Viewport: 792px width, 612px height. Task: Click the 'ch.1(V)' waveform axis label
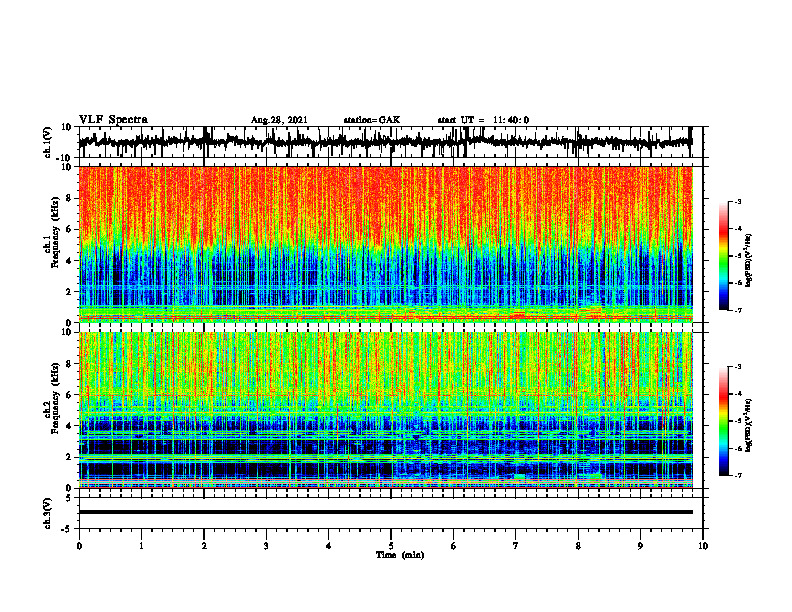pyautogui.click(x=48, y=142)
